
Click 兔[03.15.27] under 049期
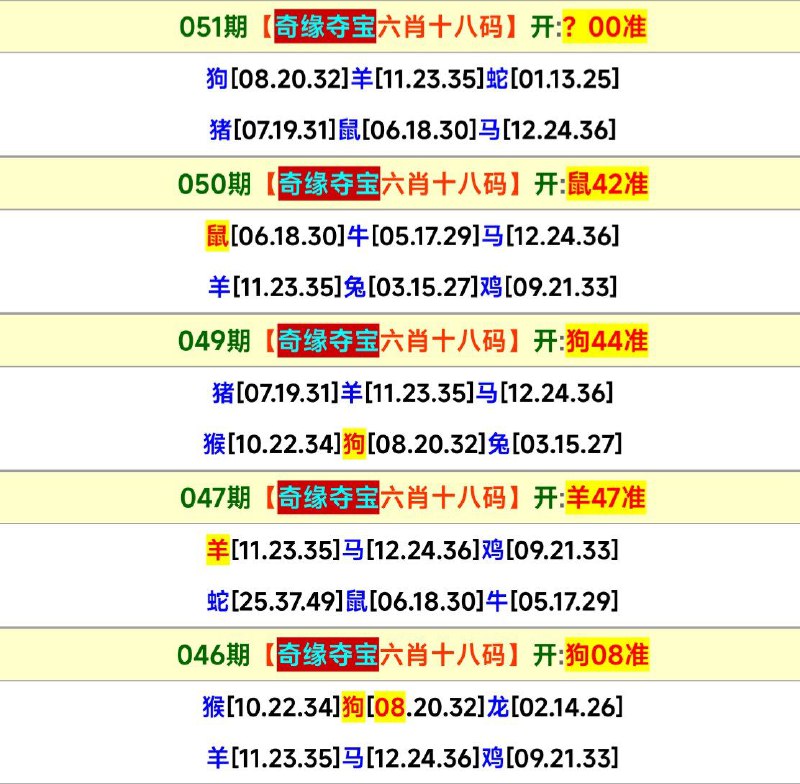[555, 444]
